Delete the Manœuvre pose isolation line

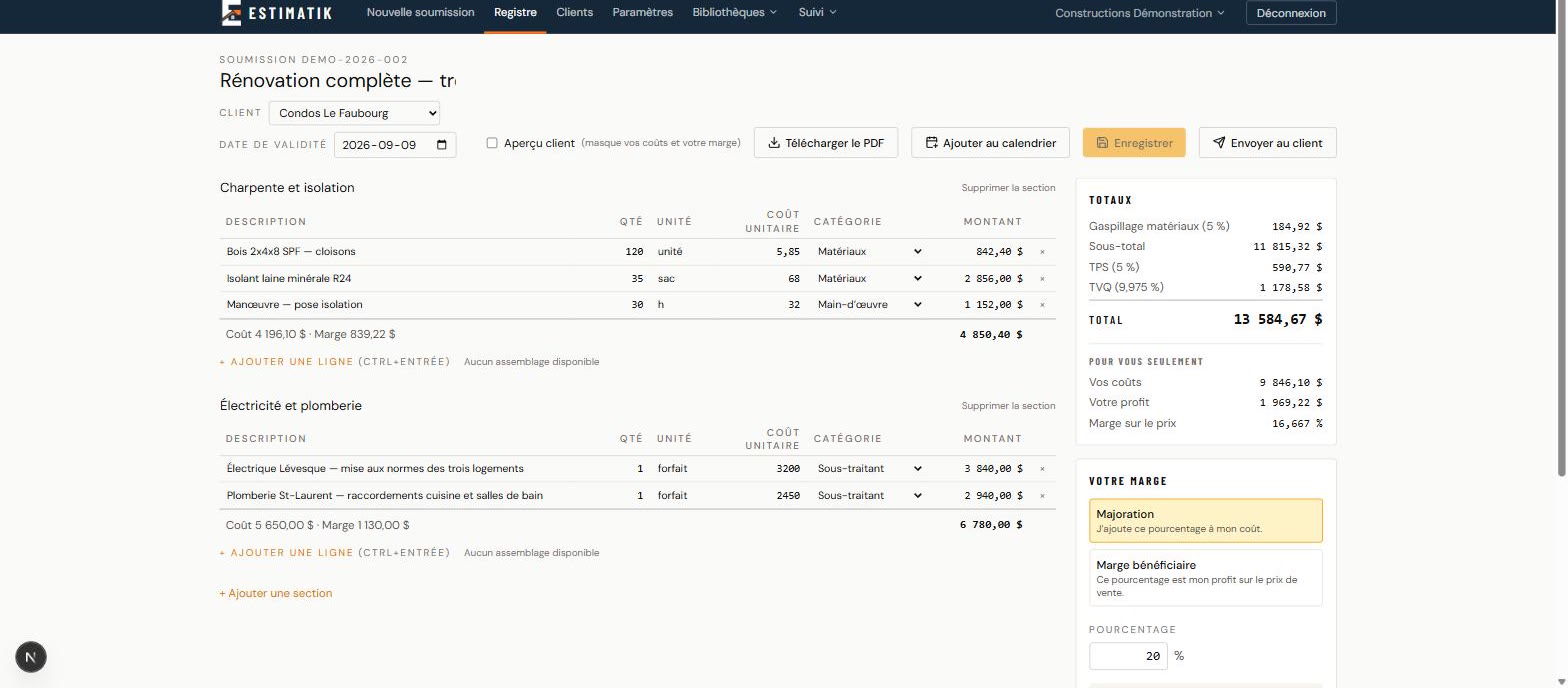1042,305
